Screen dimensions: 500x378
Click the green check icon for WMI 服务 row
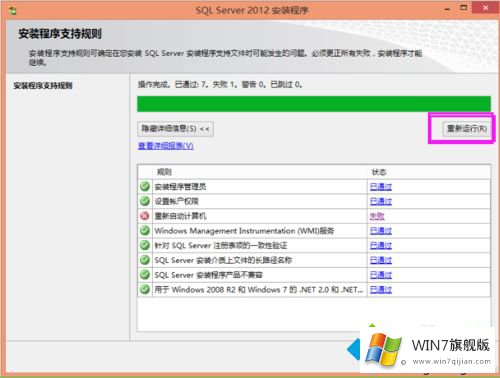[145, 230]
